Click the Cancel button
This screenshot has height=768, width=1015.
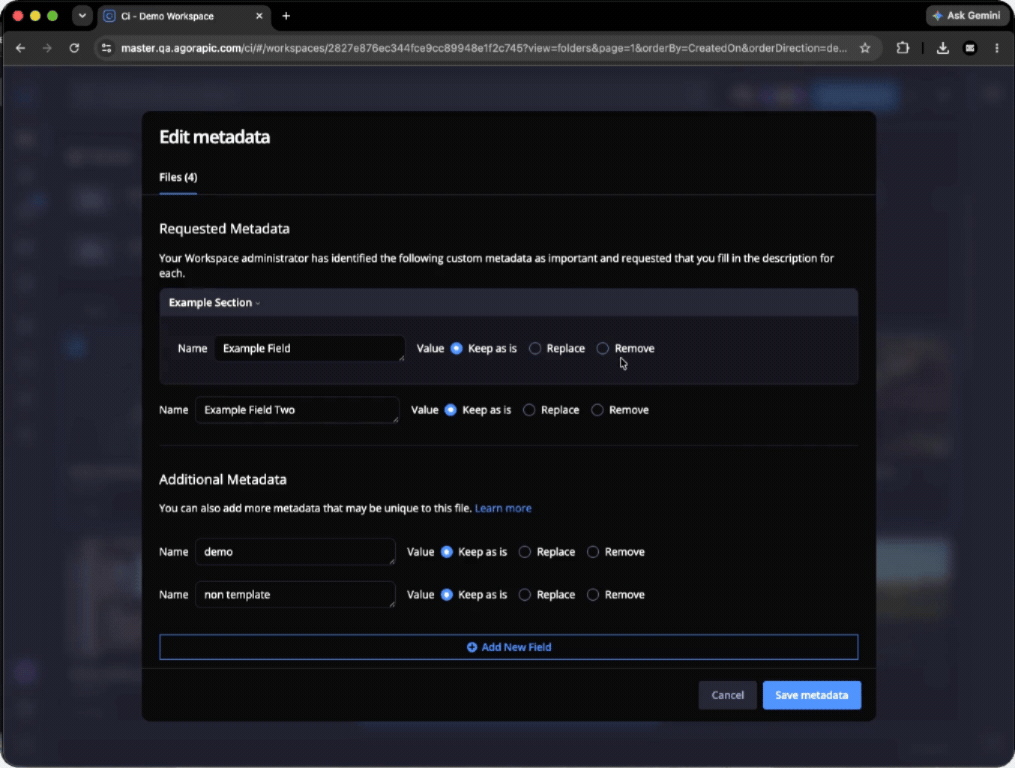(727, 695)
